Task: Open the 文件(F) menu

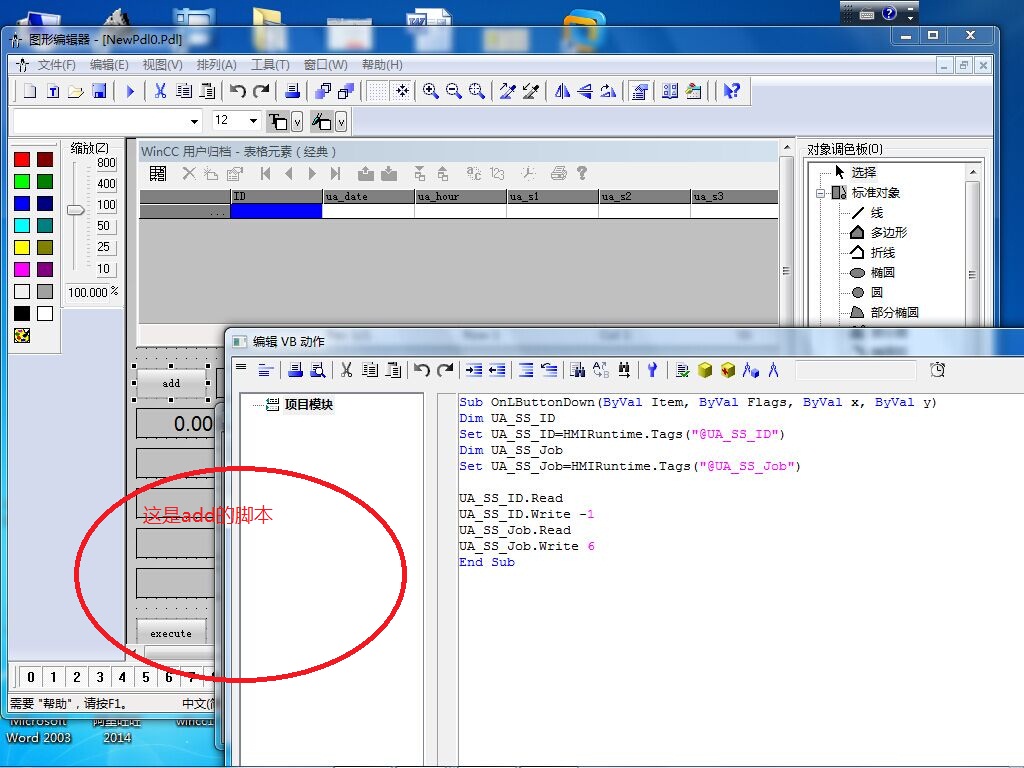Action: coord(56,65)
